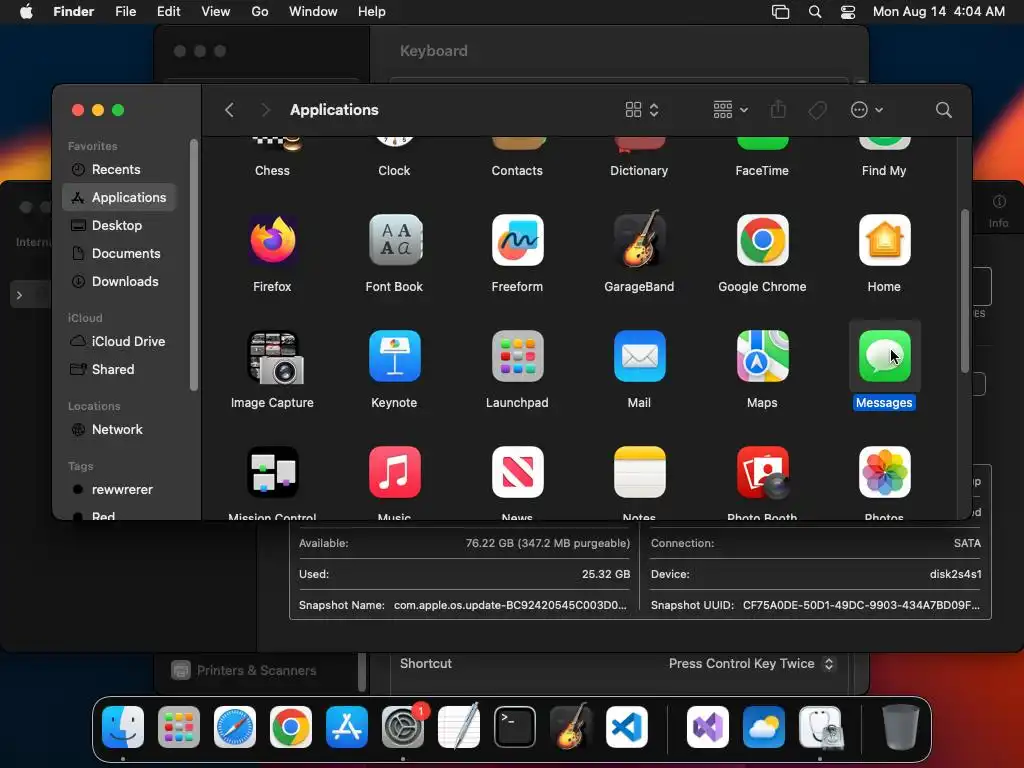The image size is (1024, 768).
Task: Open App Store from the Dock
Action: click(347, 727)
